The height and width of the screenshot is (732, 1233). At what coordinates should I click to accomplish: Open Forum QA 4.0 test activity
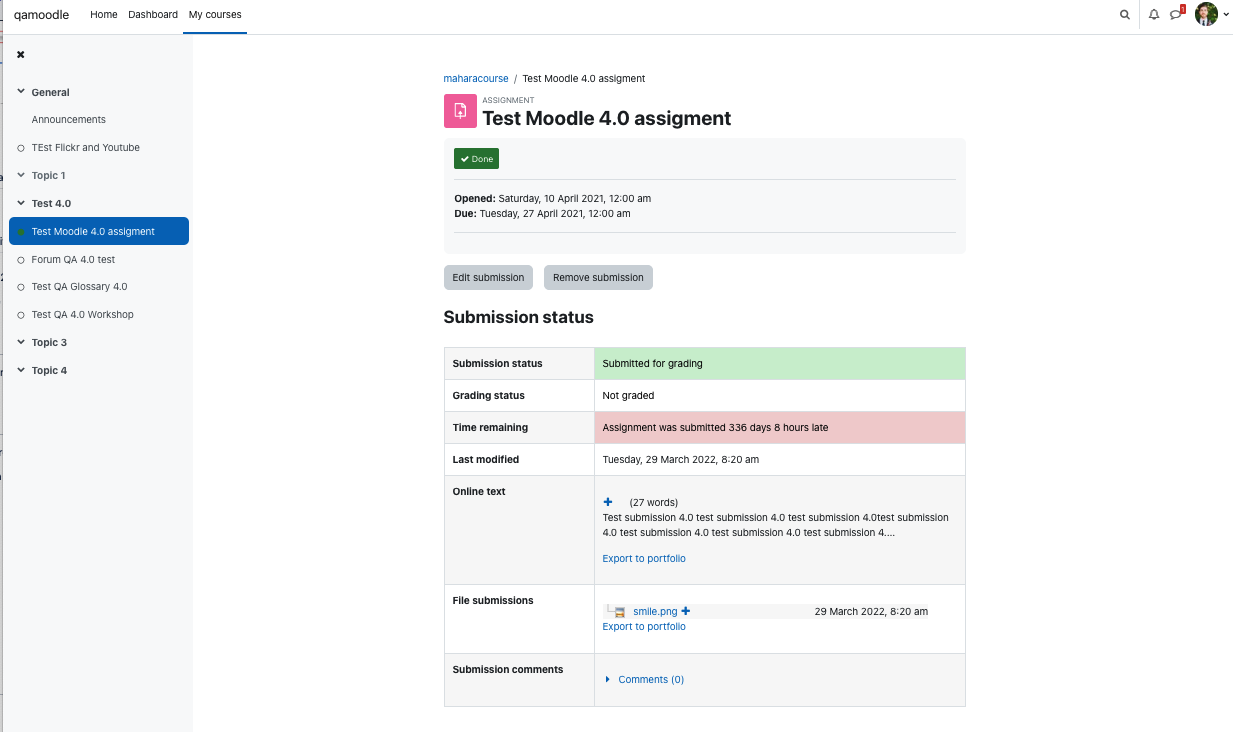(73, 260)
